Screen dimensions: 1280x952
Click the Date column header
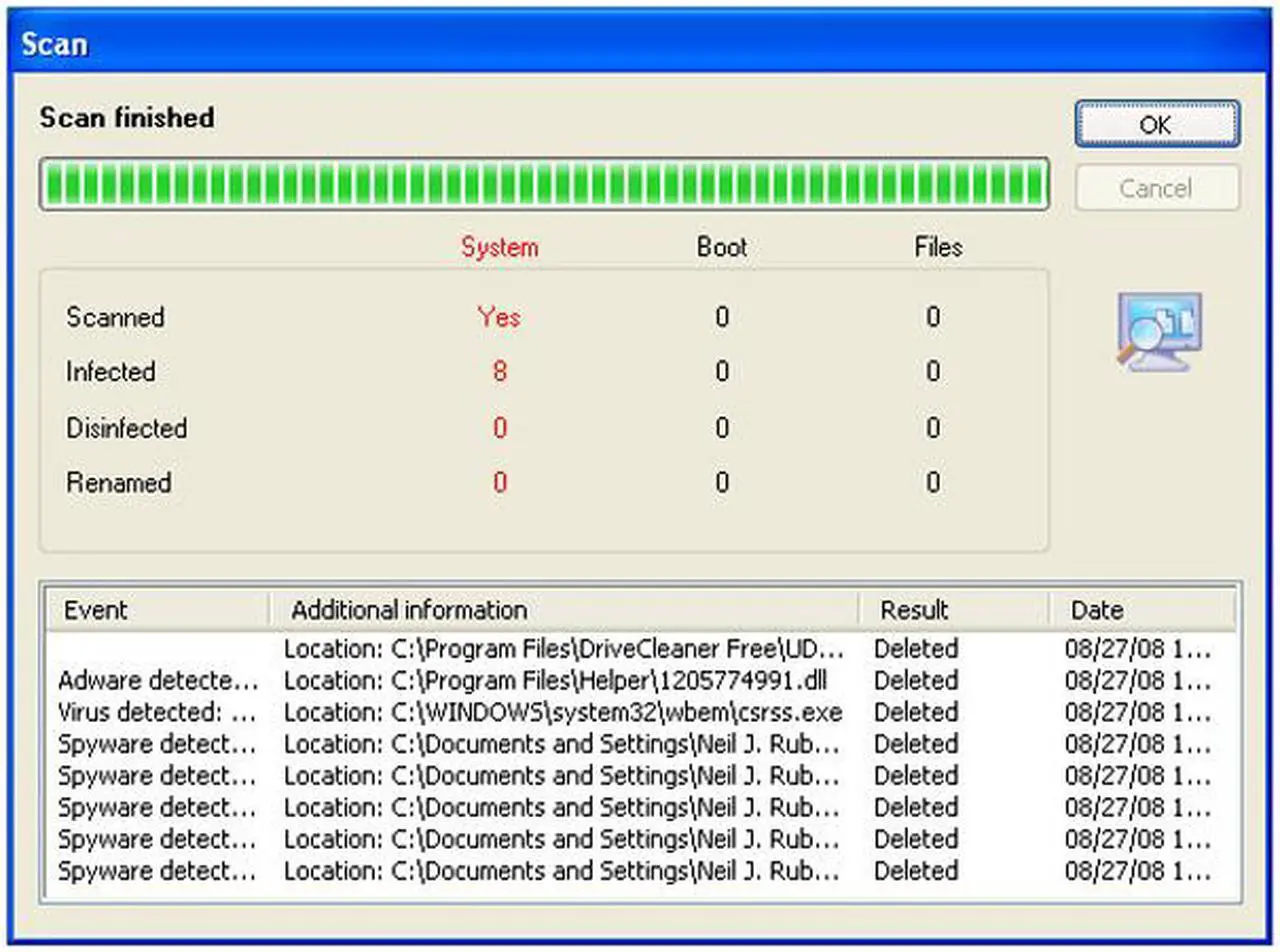point(1142,610)
